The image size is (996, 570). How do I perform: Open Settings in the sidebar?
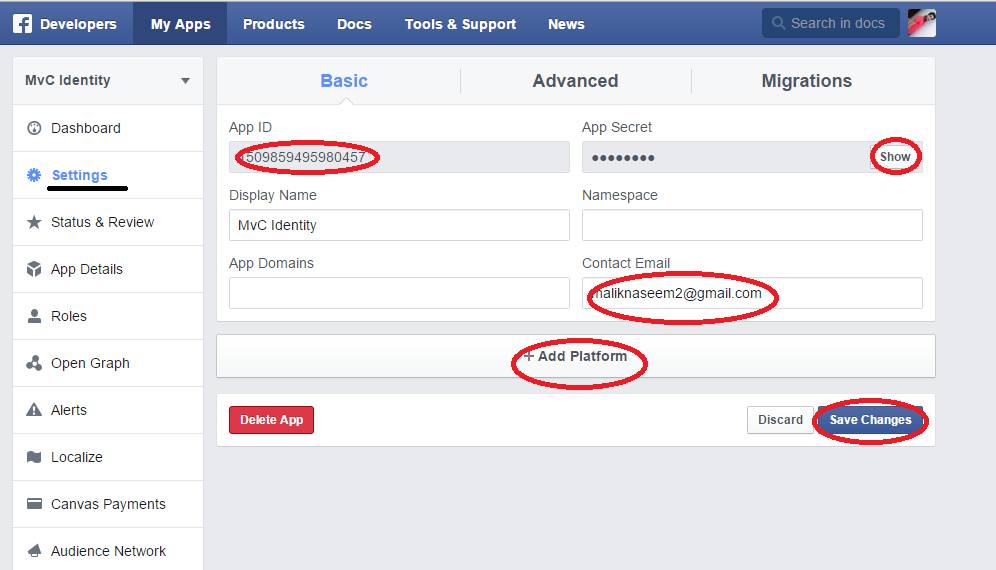point(108,175)
